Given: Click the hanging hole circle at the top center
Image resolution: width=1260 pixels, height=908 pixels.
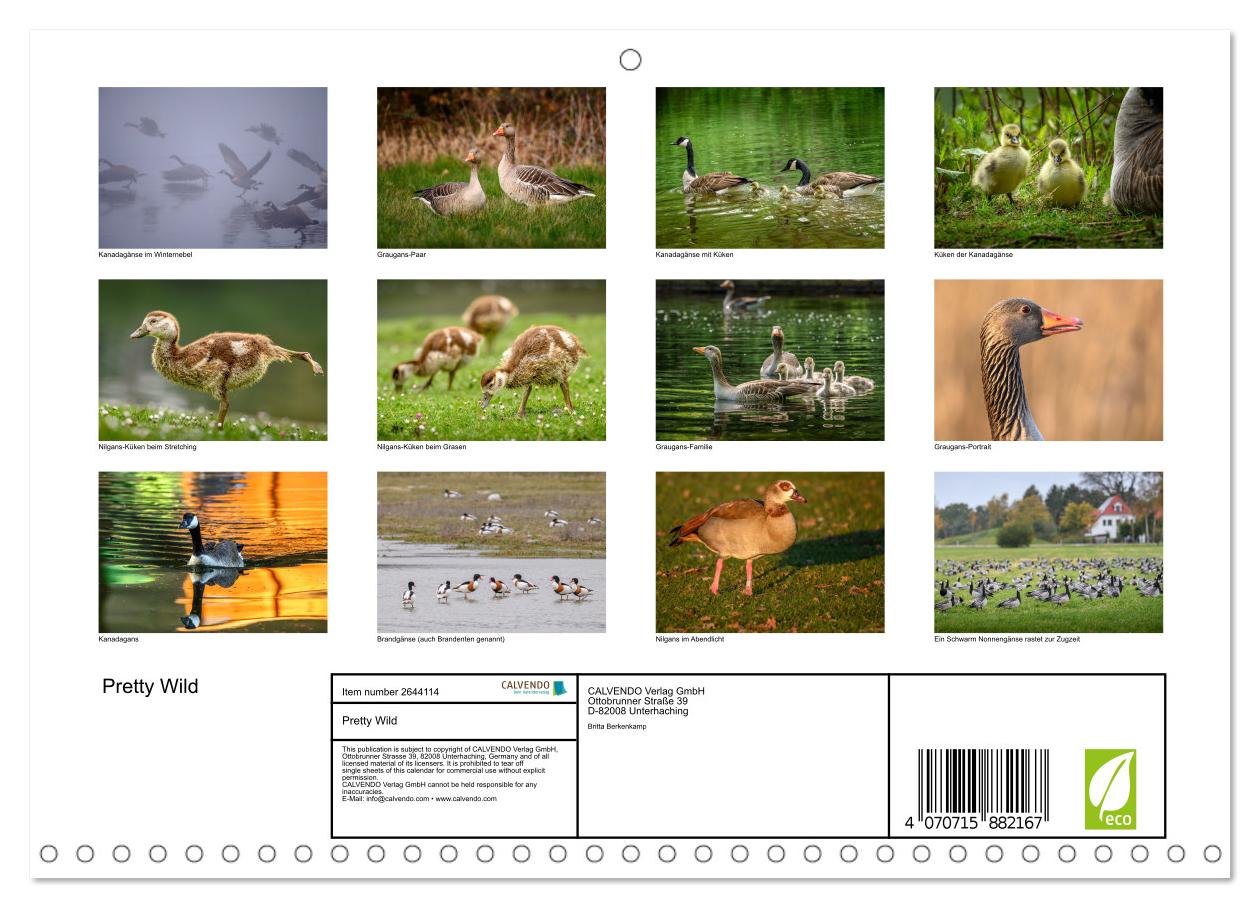Looking at the screenshot, I should click(x=630, y=60).
